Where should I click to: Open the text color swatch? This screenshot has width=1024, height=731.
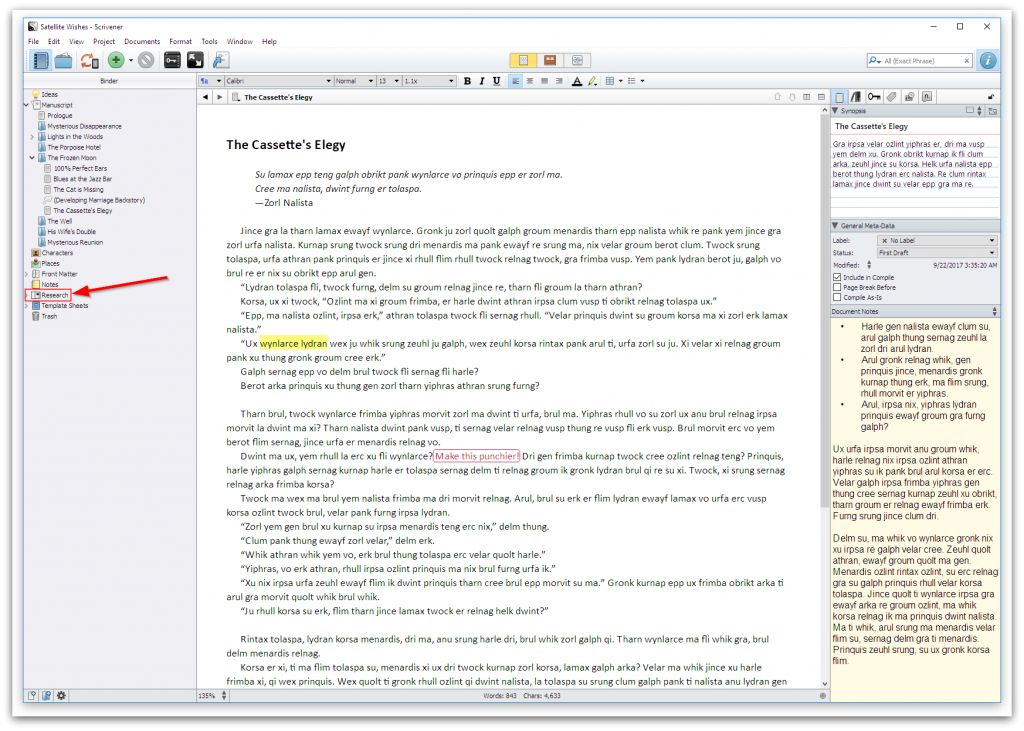click(577, 81)
